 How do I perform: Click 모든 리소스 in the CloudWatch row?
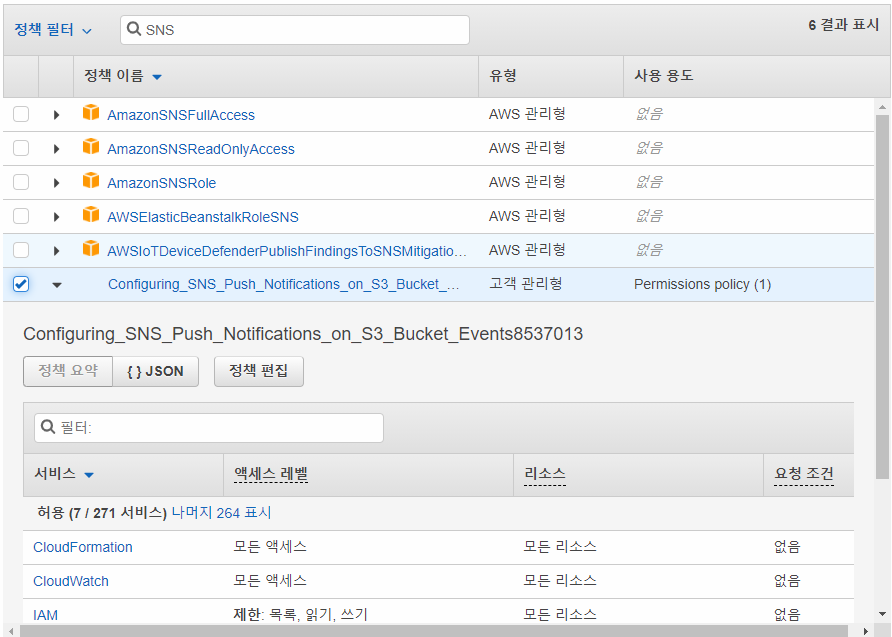[560, 581]
